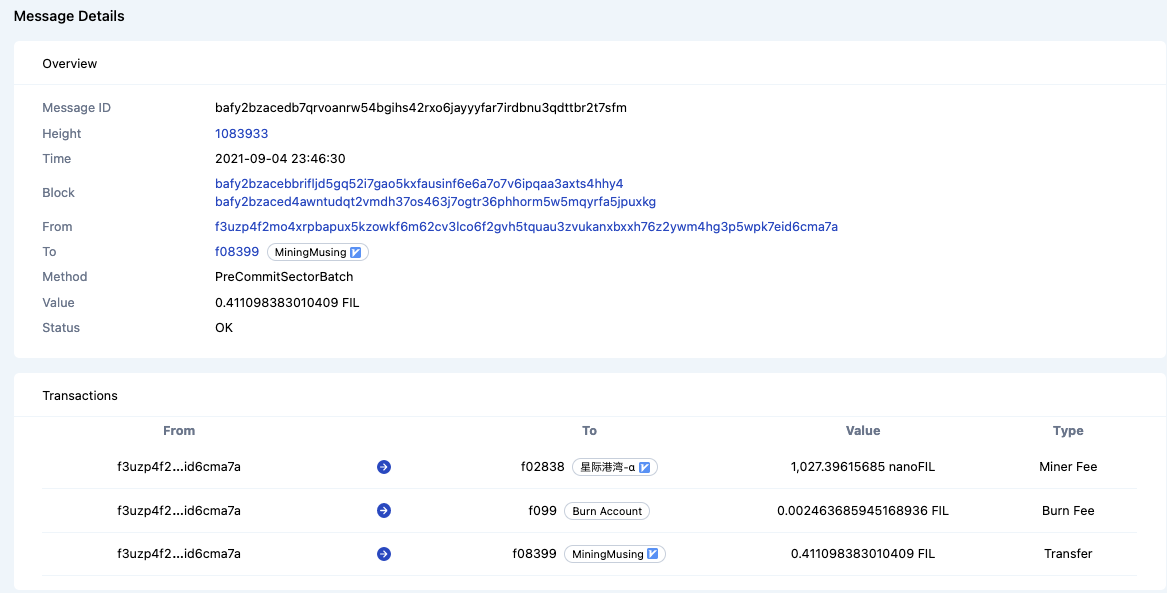
Task: Click the MiningMusing tag in Overview
Action: point(318,252)
